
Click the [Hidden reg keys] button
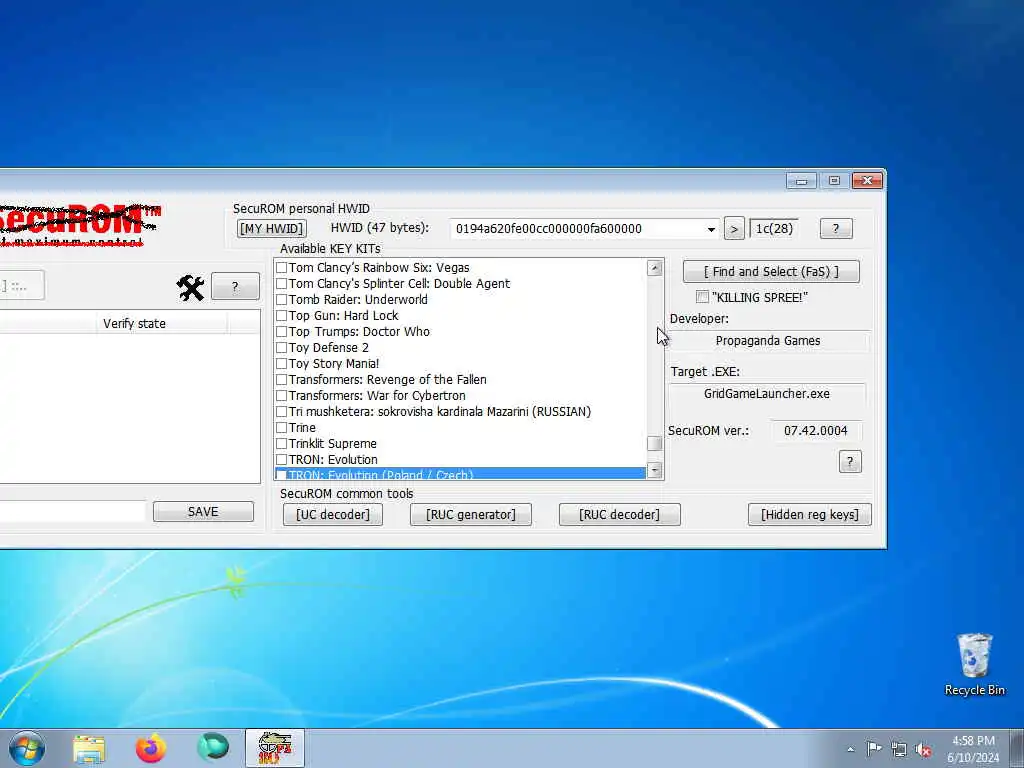point(810,515)
